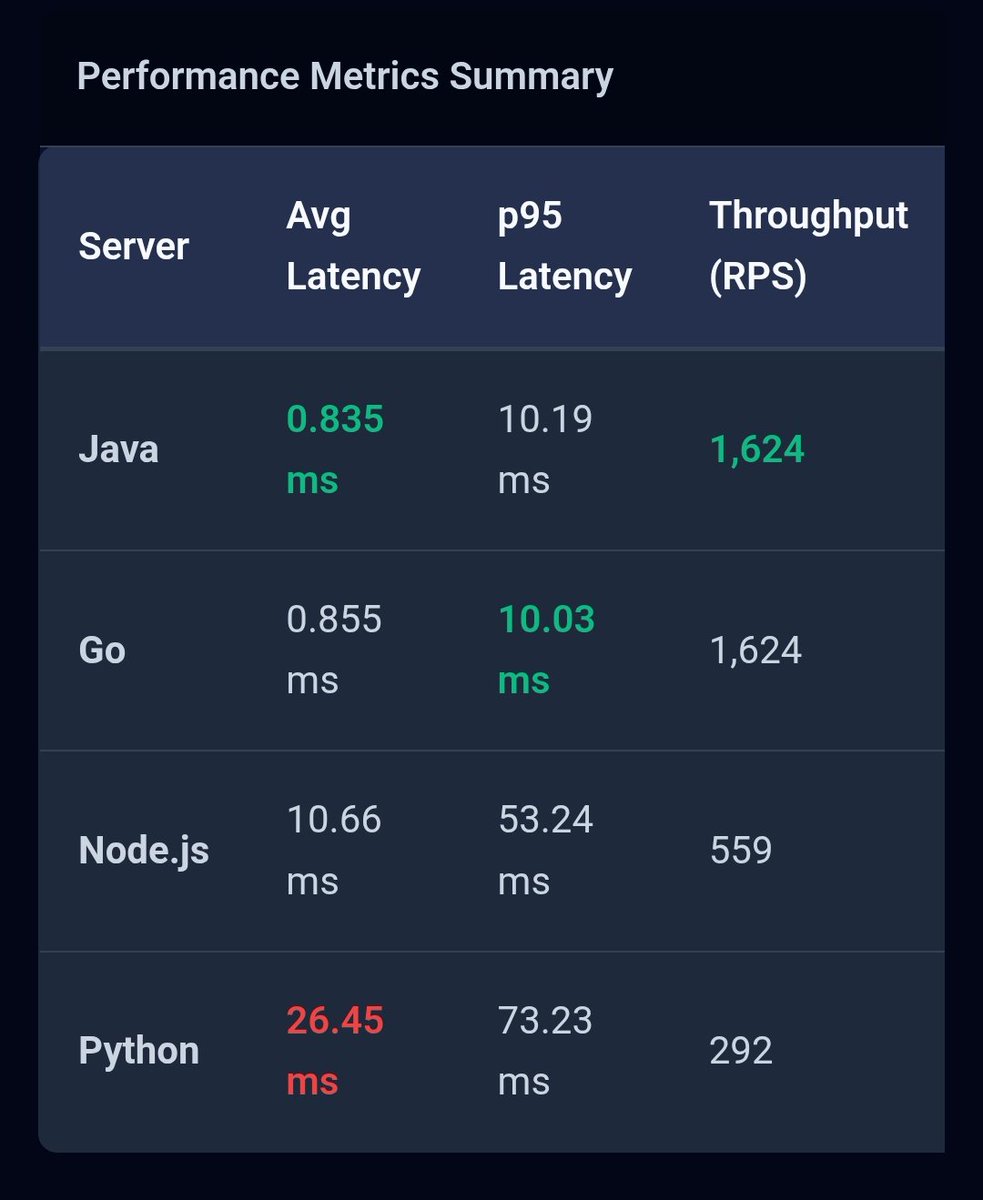Click the Python row label

(139, 1052)
